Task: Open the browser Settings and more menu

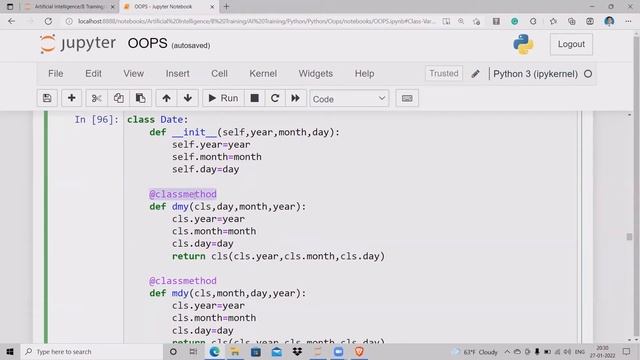Action: [628, 21]
